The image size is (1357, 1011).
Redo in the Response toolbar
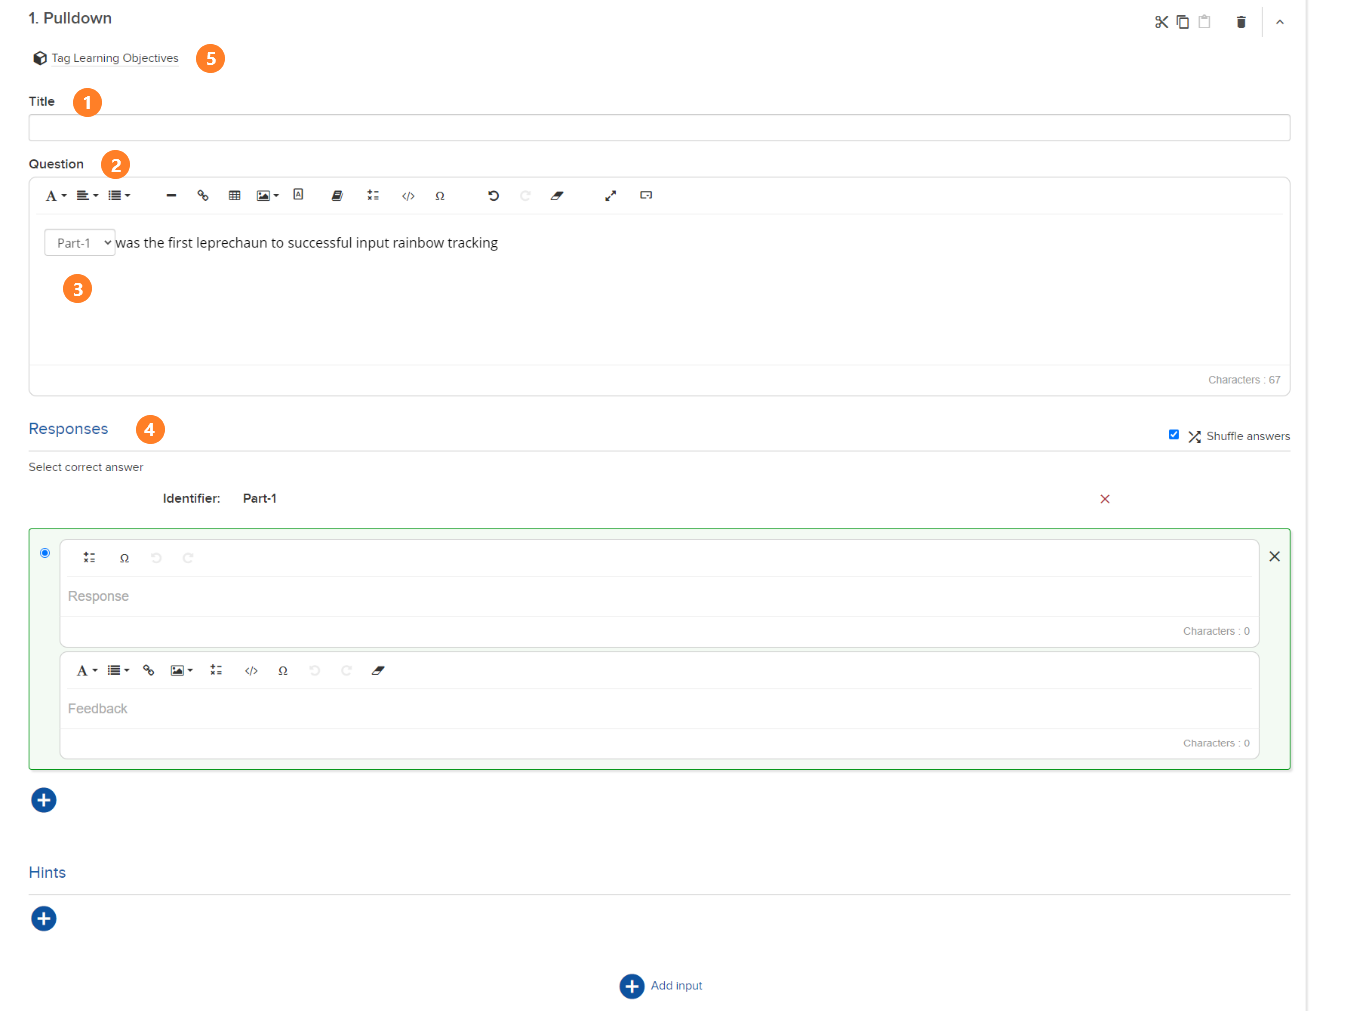click(x=188, y=558)
